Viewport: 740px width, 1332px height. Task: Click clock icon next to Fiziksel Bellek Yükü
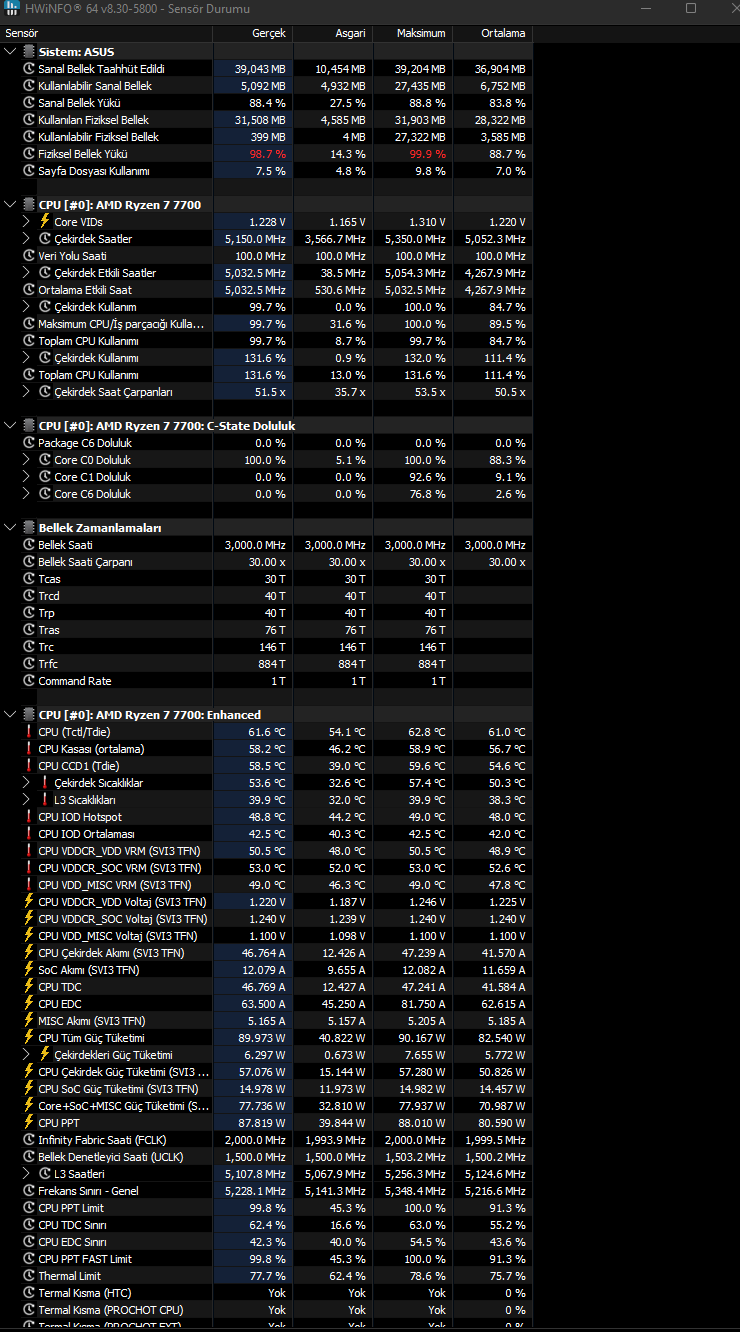[x=28, y=154]
